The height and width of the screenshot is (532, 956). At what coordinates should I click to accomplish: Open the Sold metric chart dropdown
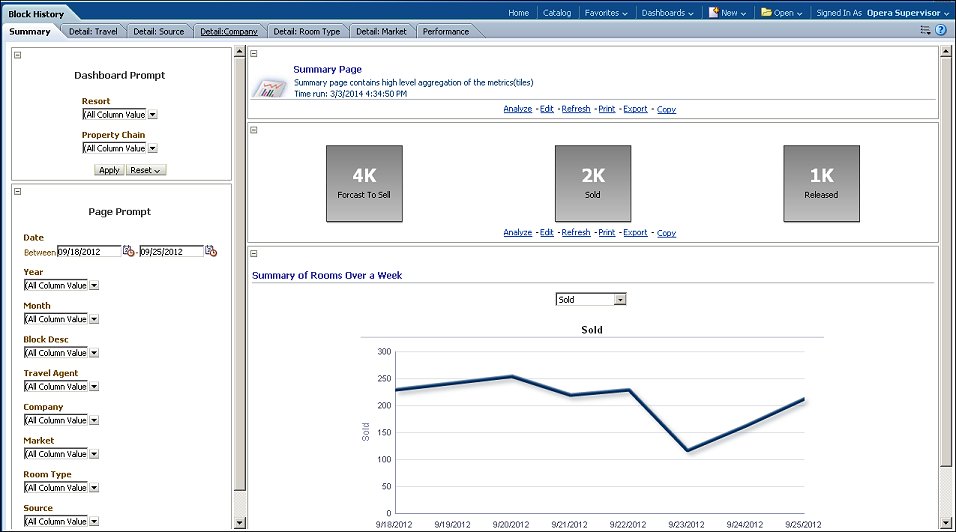pos(620,299)
